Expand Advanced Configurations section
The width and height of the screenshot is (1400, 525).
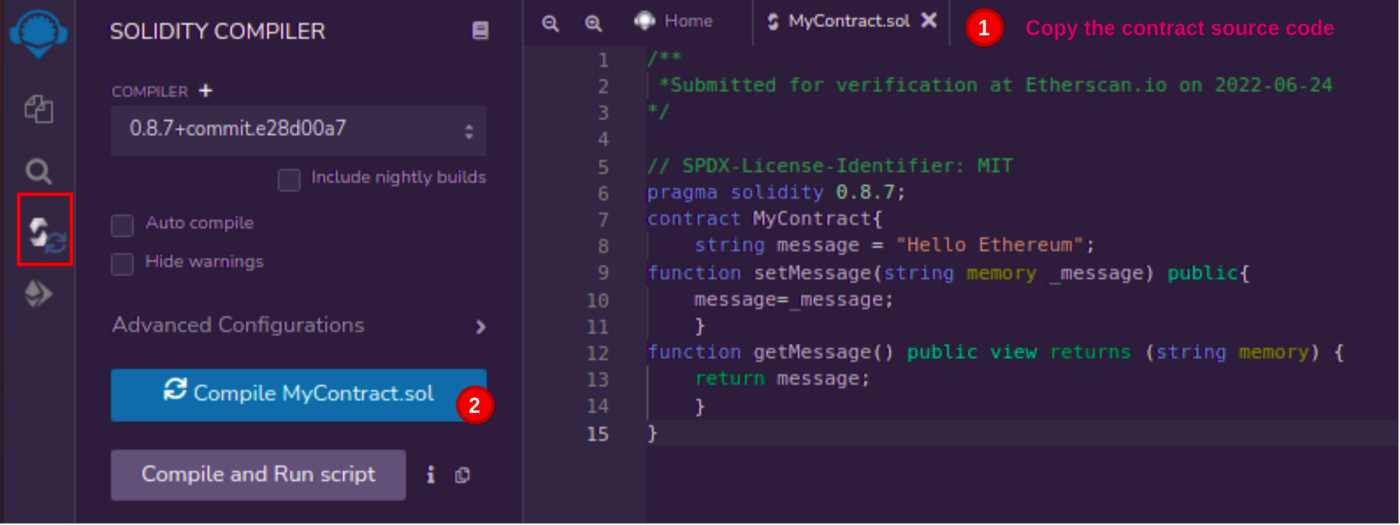(x=299, y=326)
